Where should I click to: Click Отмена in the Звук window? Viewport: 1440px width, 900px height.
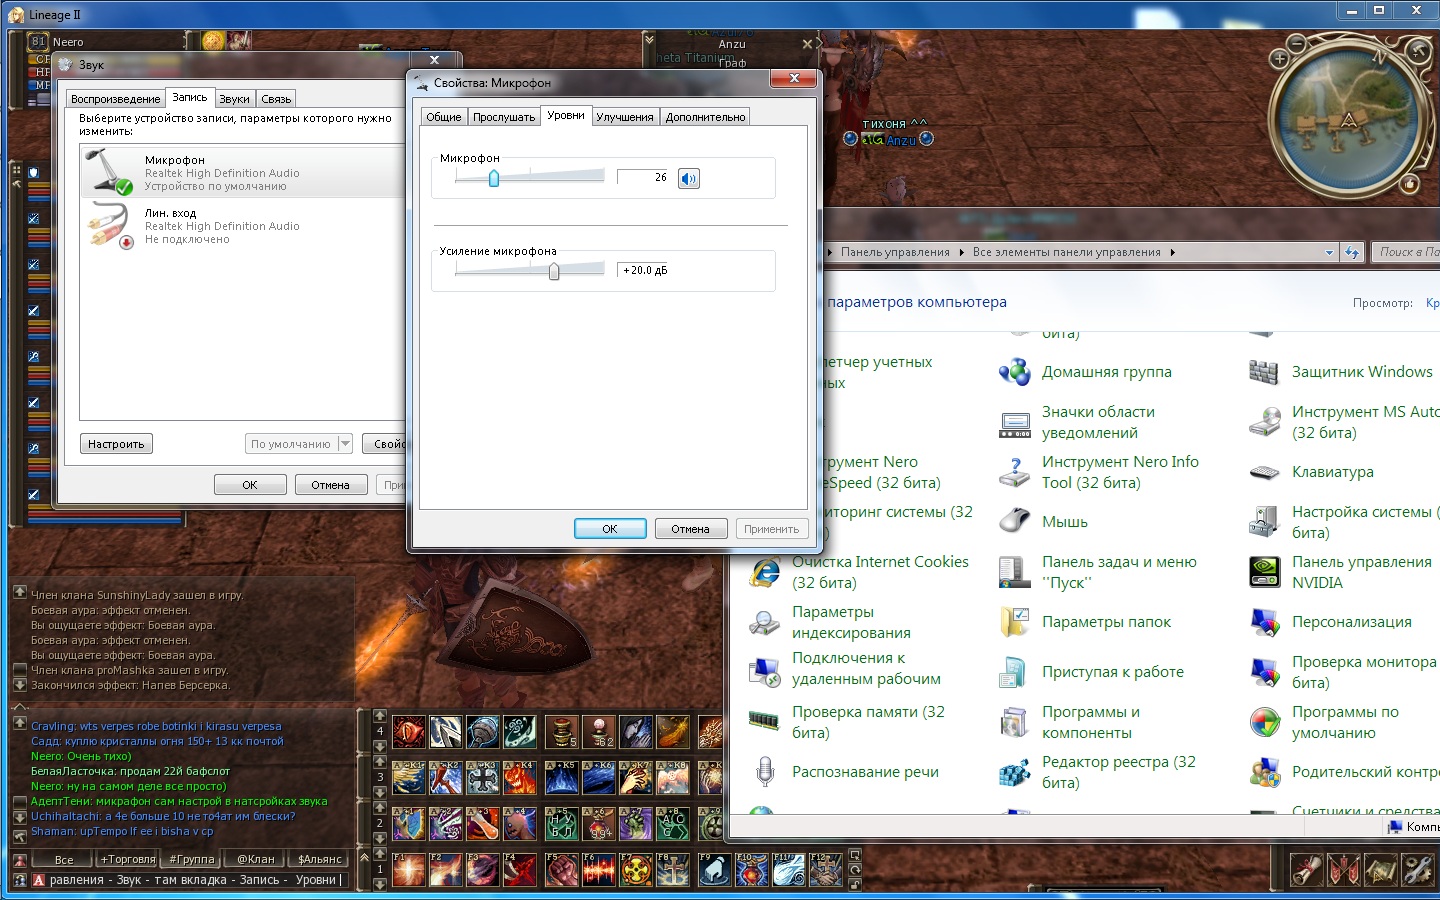330,485
